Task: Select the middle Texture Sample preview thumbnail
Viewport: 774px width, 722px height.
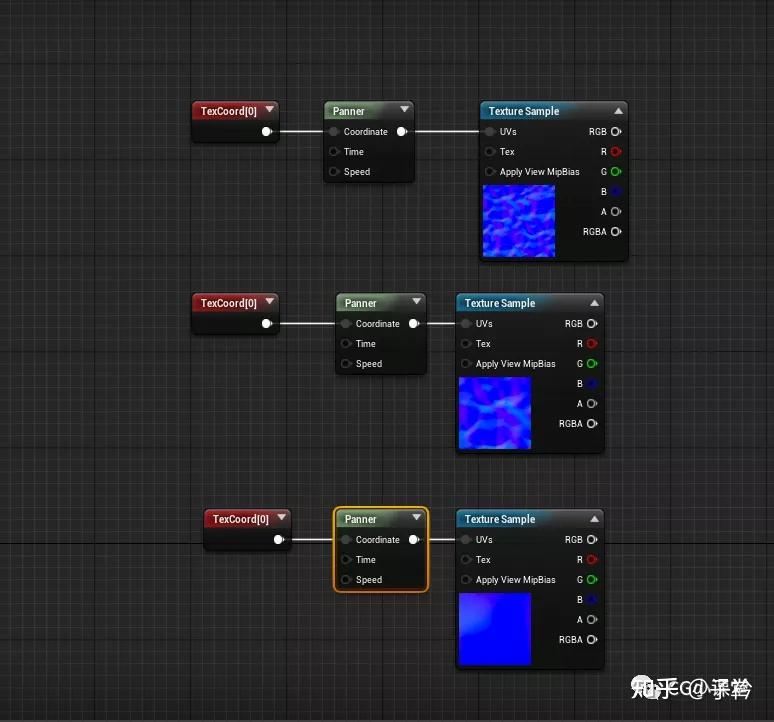Action: click(x=495, y=413)
